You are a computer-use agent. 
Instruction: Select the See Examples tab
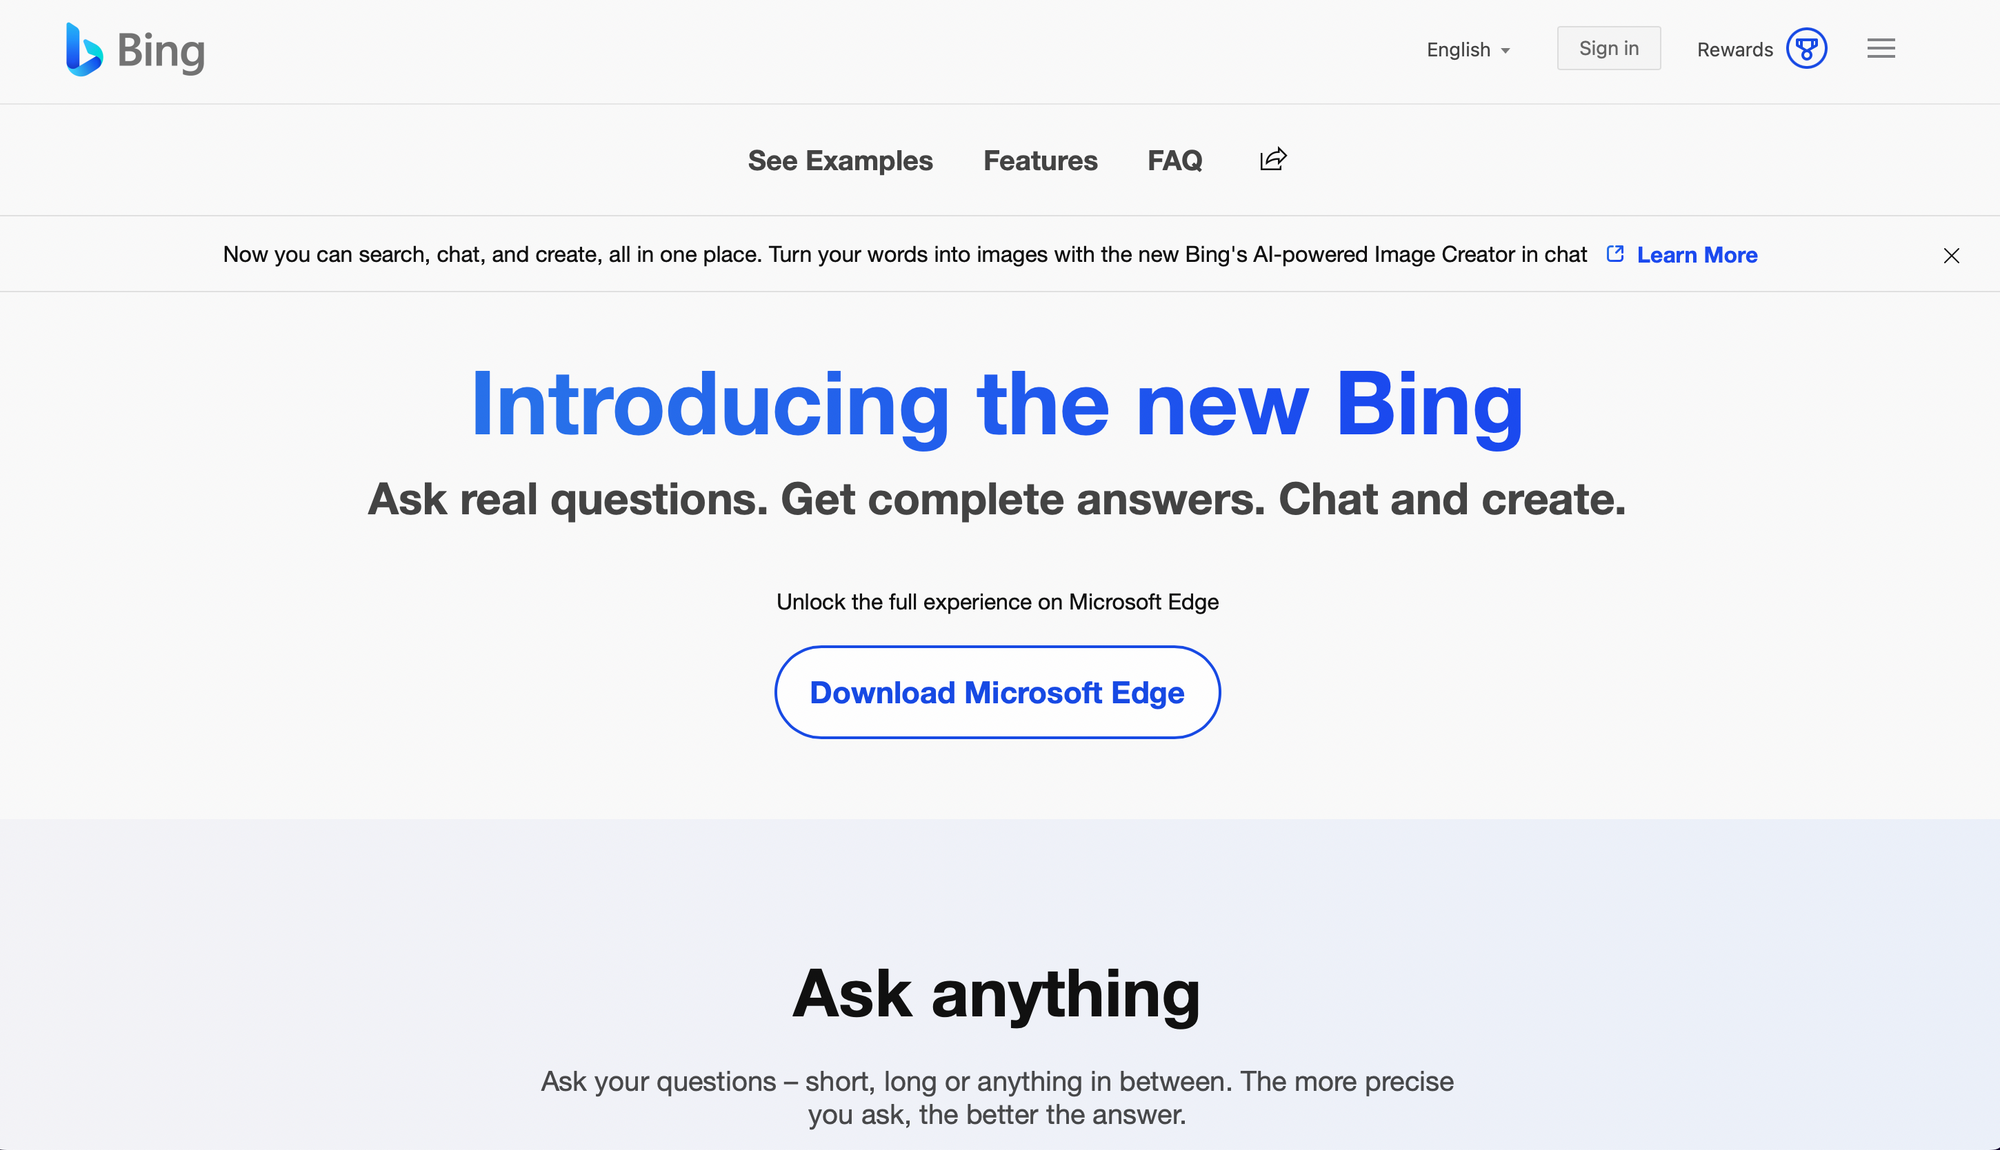[841, 161]
